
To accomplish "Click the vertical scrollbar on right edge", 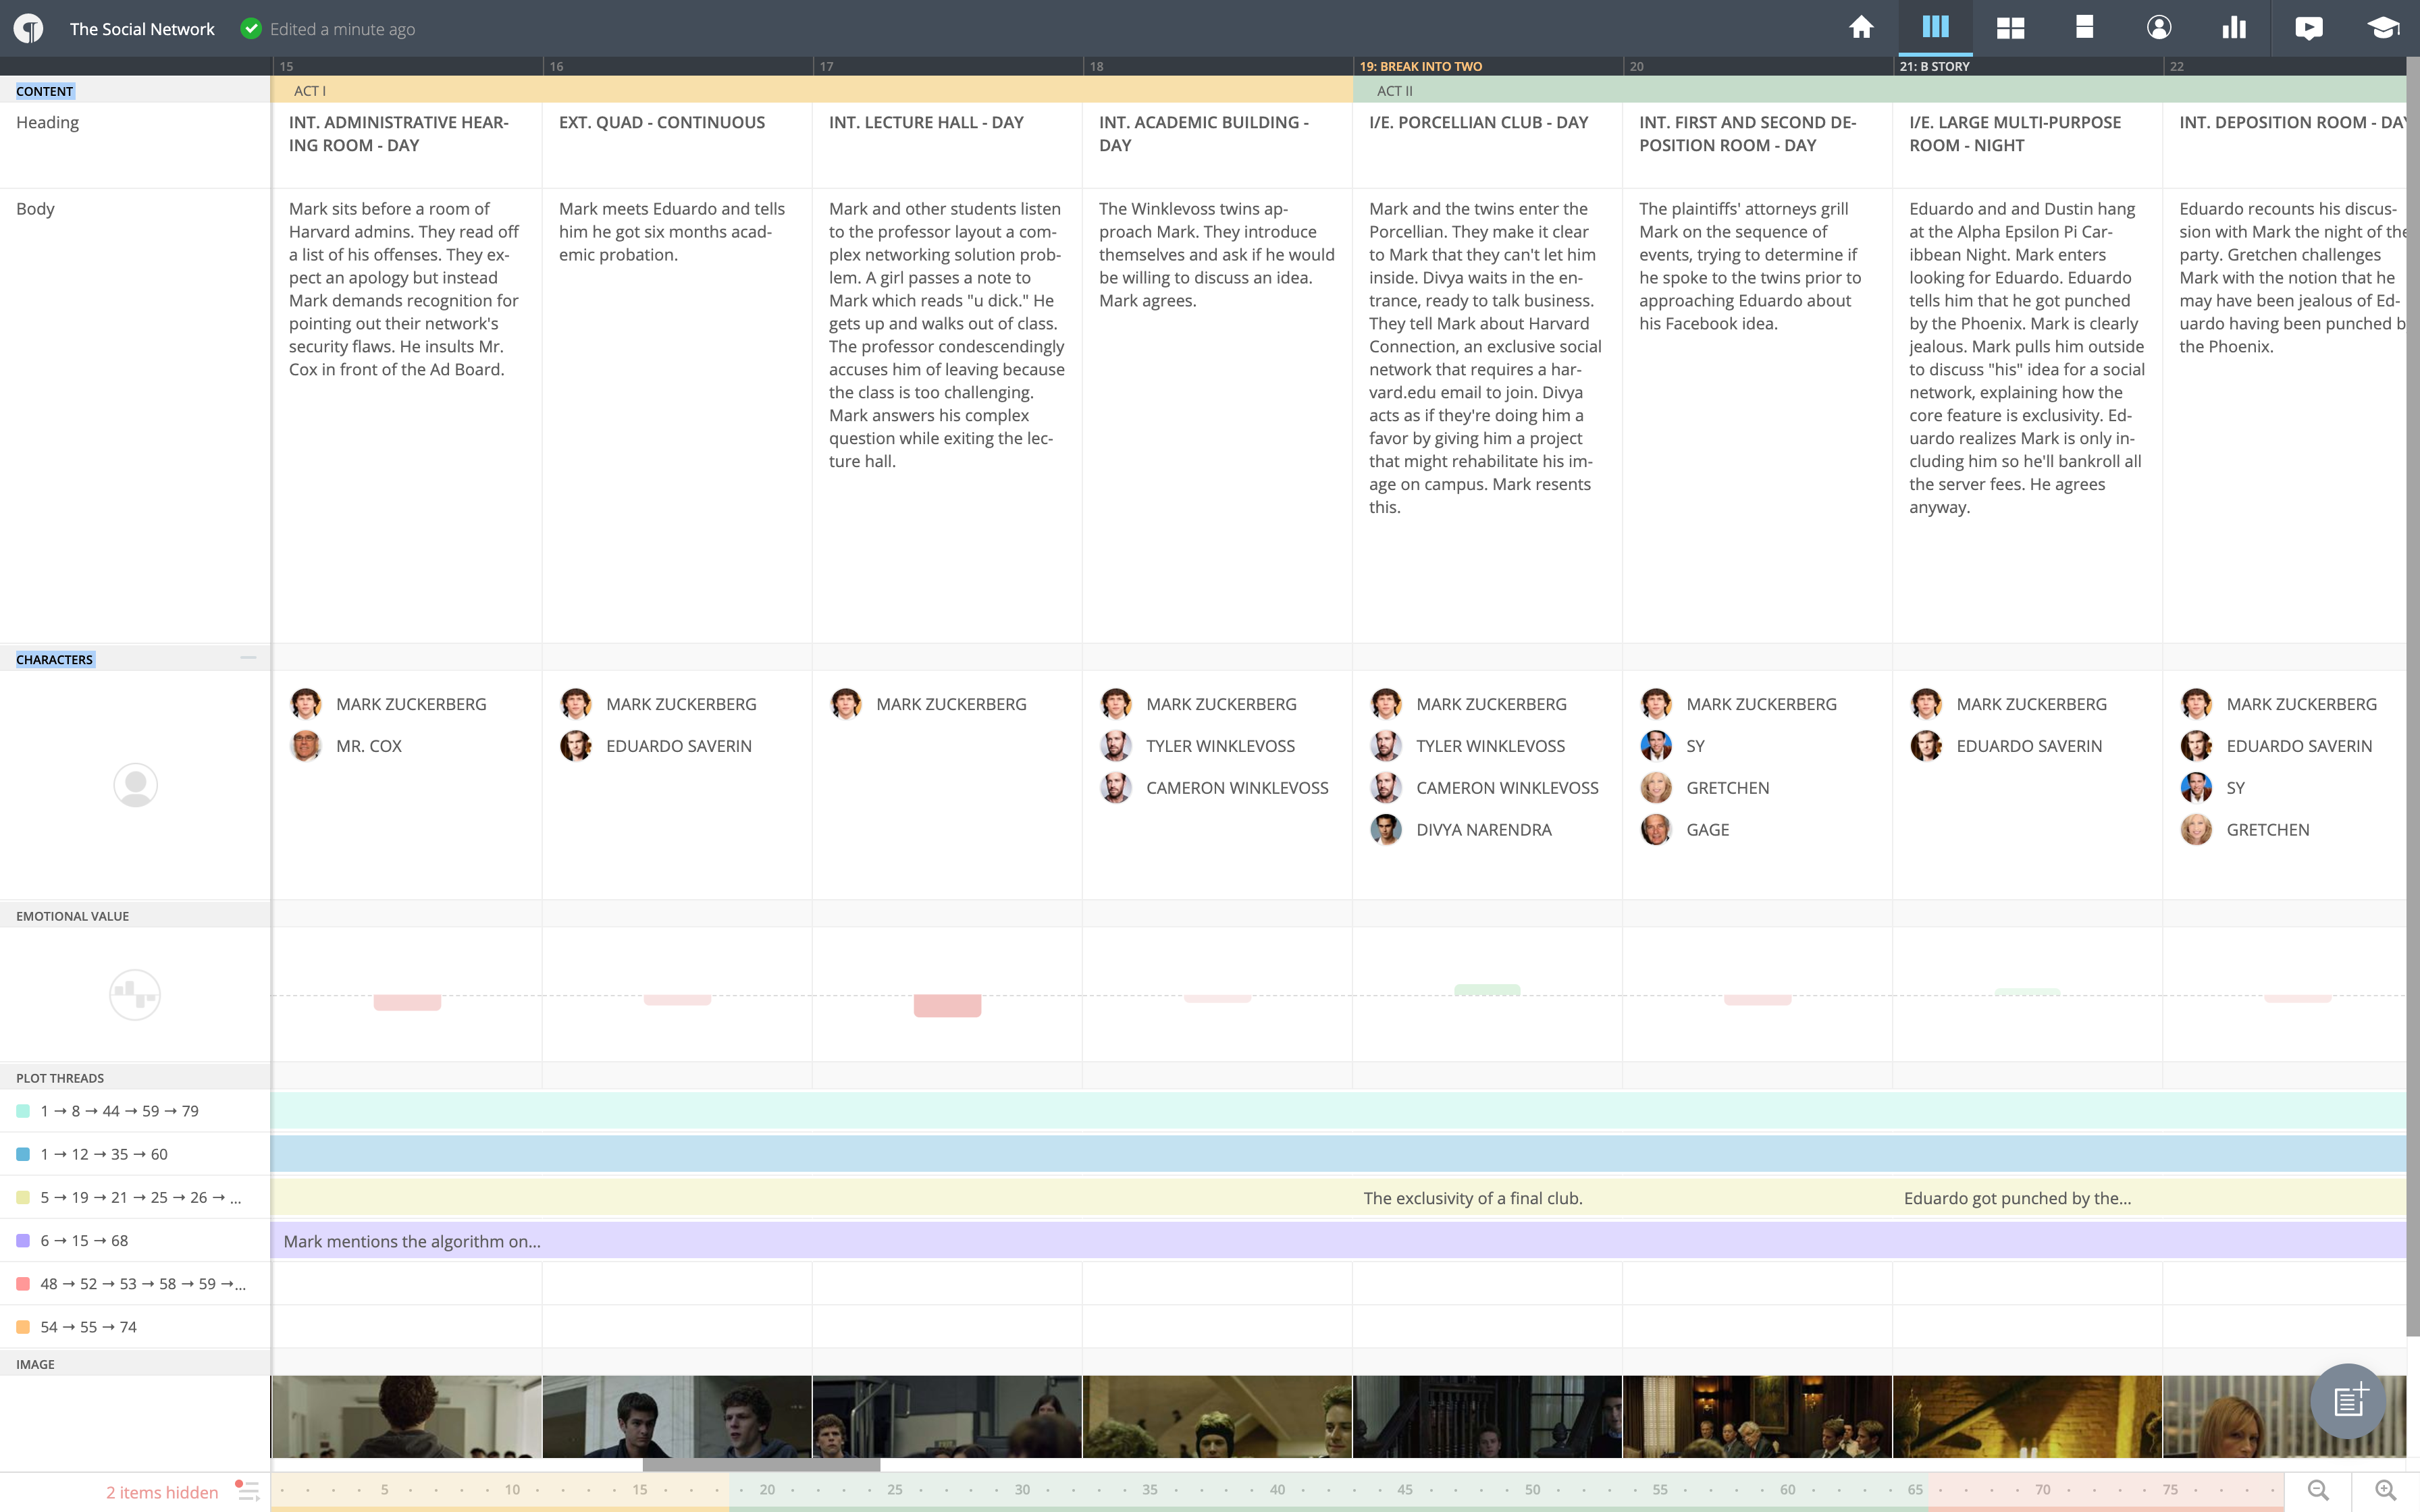I will (x=2412, y=695).
